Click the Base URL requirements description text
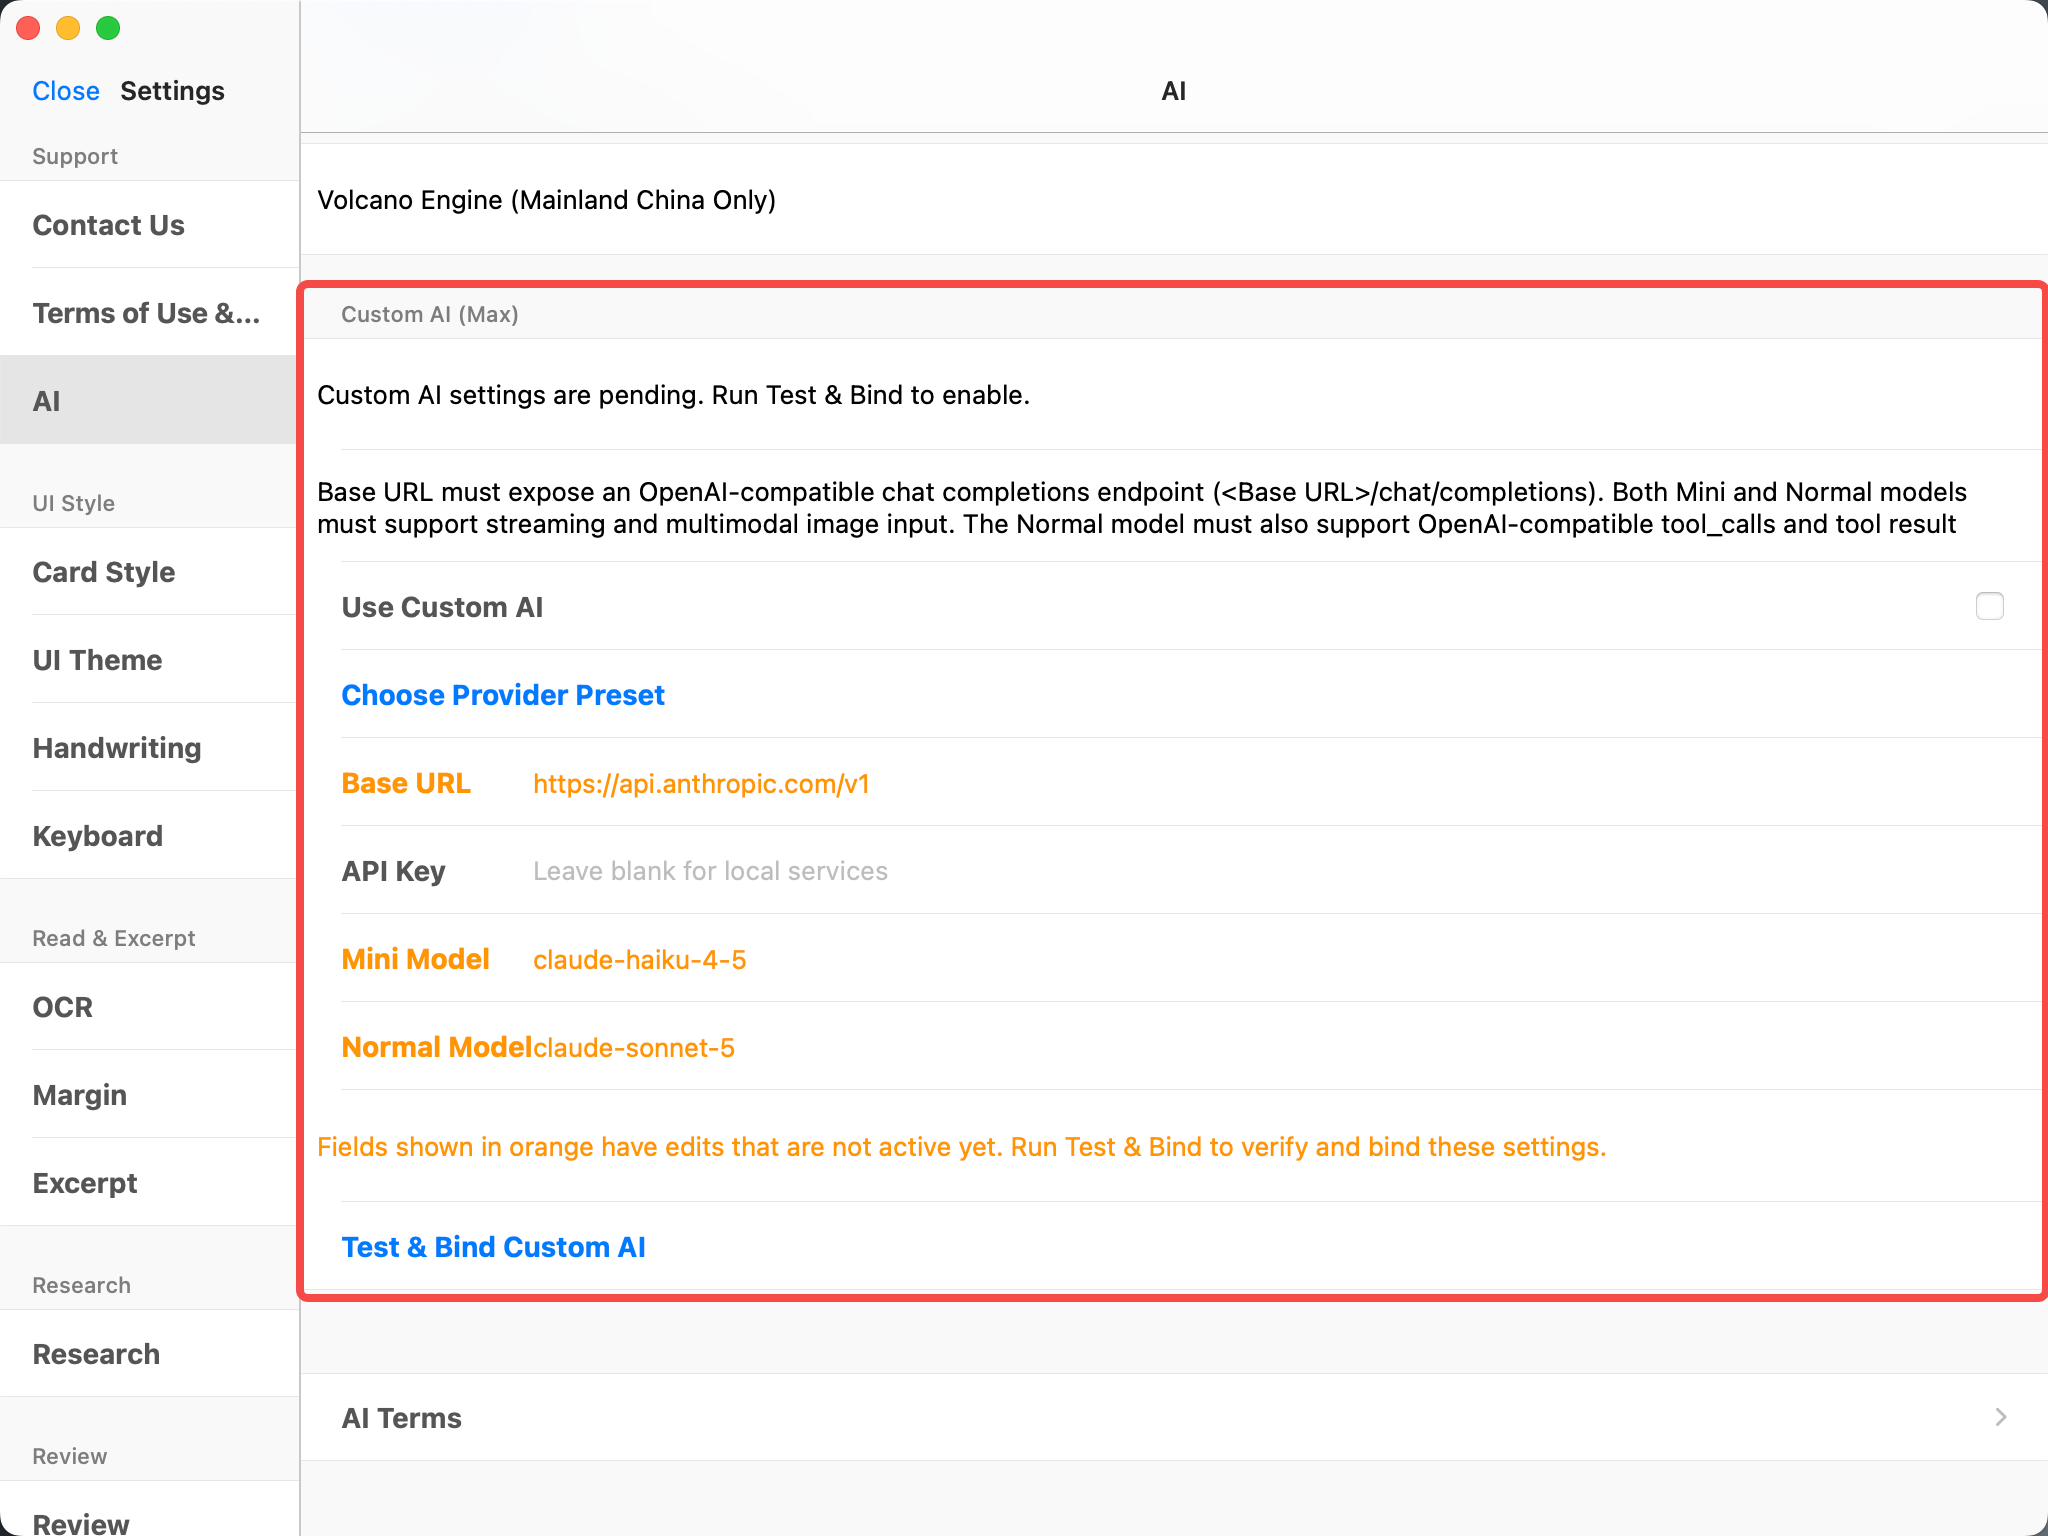 (1142, 508)
